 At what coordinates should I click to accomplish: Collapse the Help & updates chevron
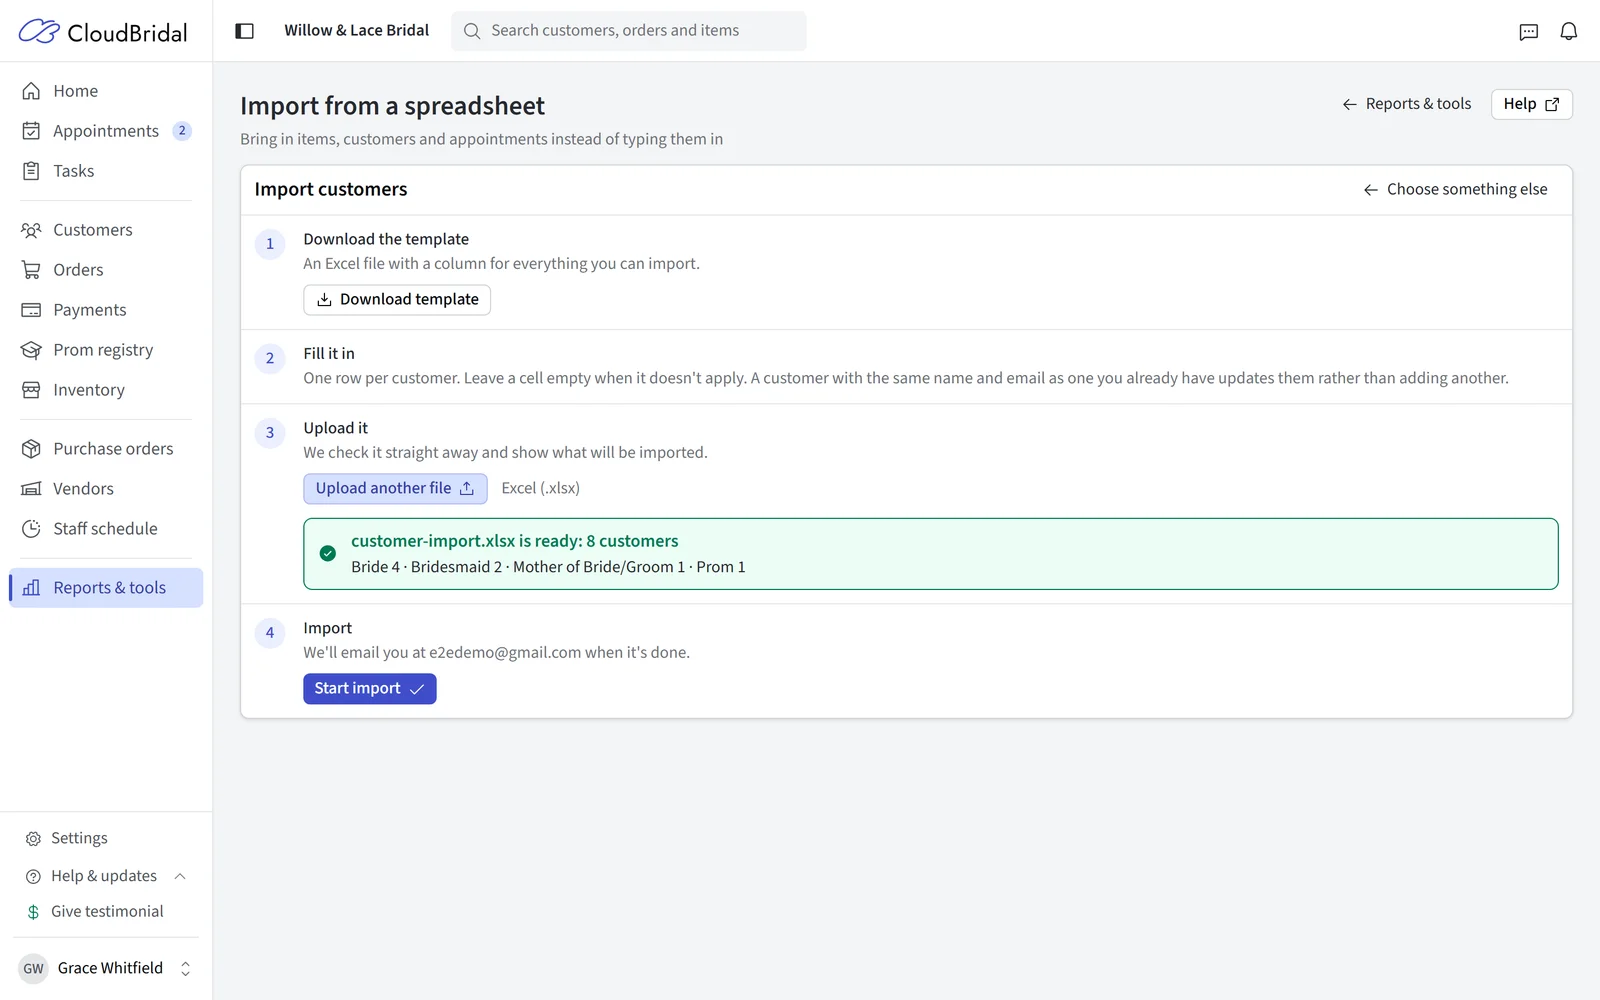point(180,876)
